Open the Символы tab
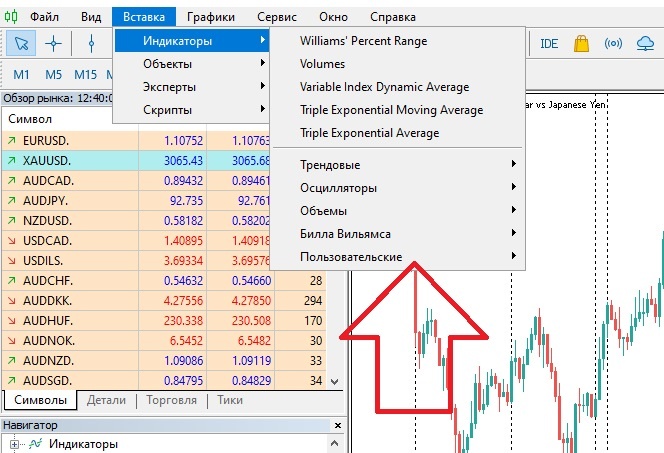The width and height of the screenshot is (664, 453). [x=40, y=400]
